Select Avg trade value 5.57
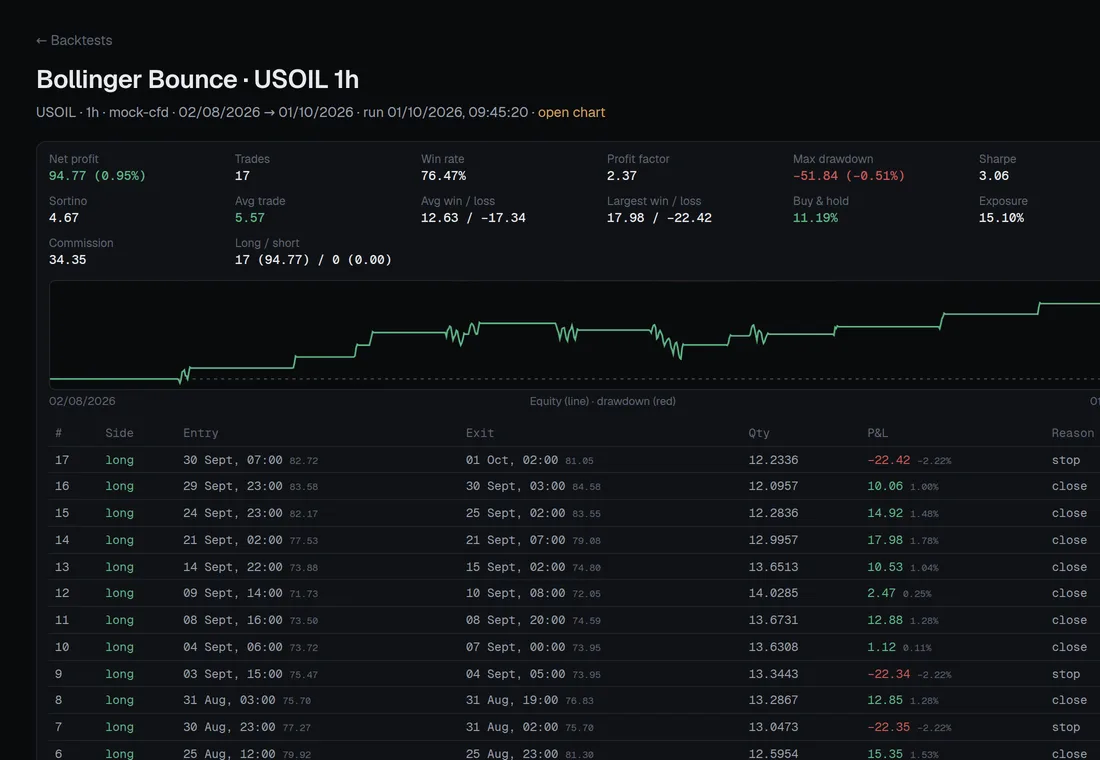1100x760 pixels. point(250,218)
